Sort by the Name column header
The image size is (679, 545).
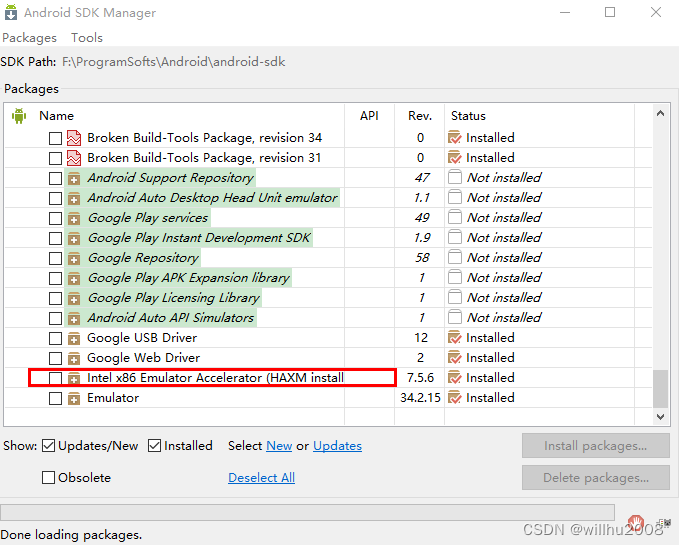point(57,116)
